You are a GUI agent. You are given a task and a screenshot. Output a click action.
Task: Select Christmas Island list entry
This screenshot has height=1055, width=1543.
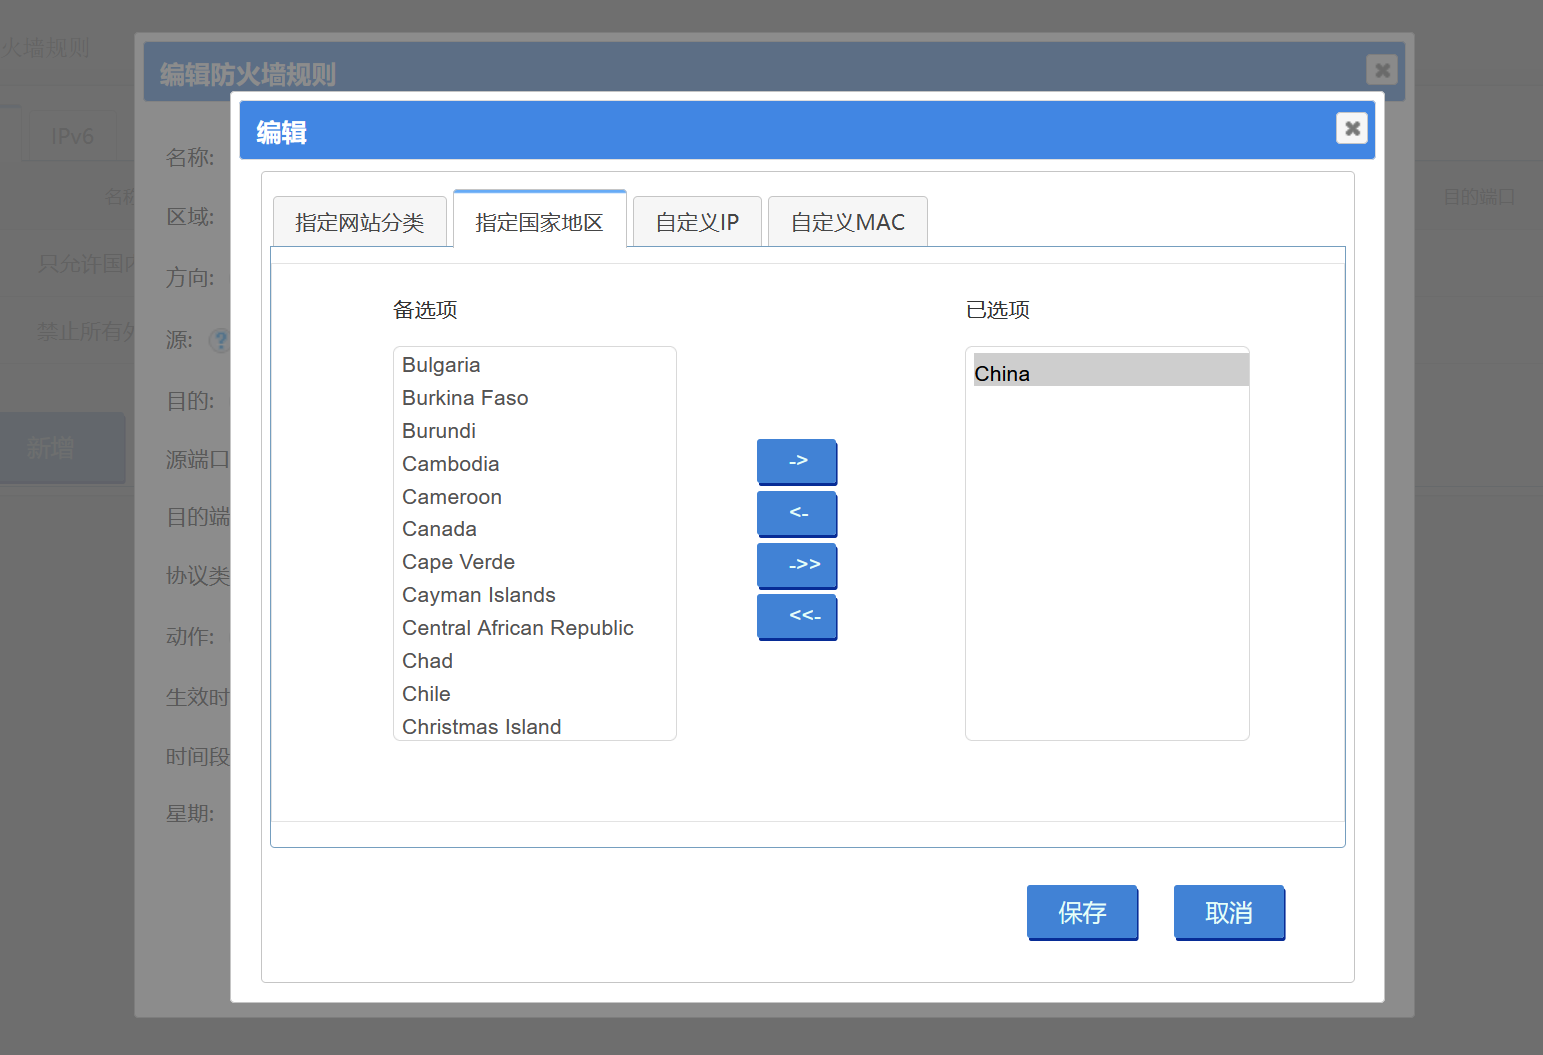pos(481,726)
